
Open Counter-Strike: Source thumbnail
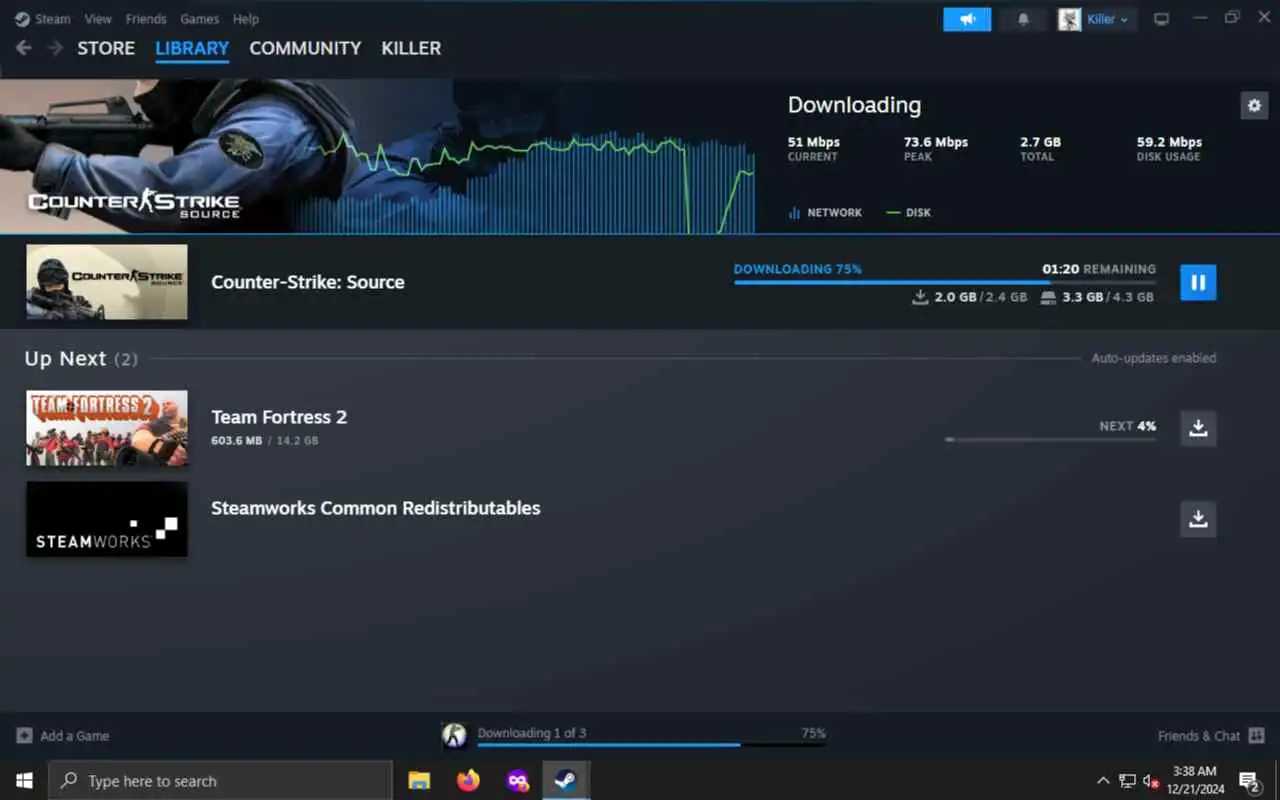(x=107, y=282)
